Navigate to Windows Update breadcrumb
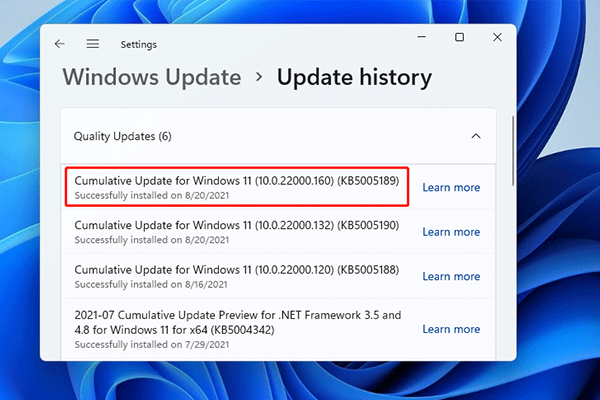This screenshot has height=400, width=600. [x=152, y=77]
